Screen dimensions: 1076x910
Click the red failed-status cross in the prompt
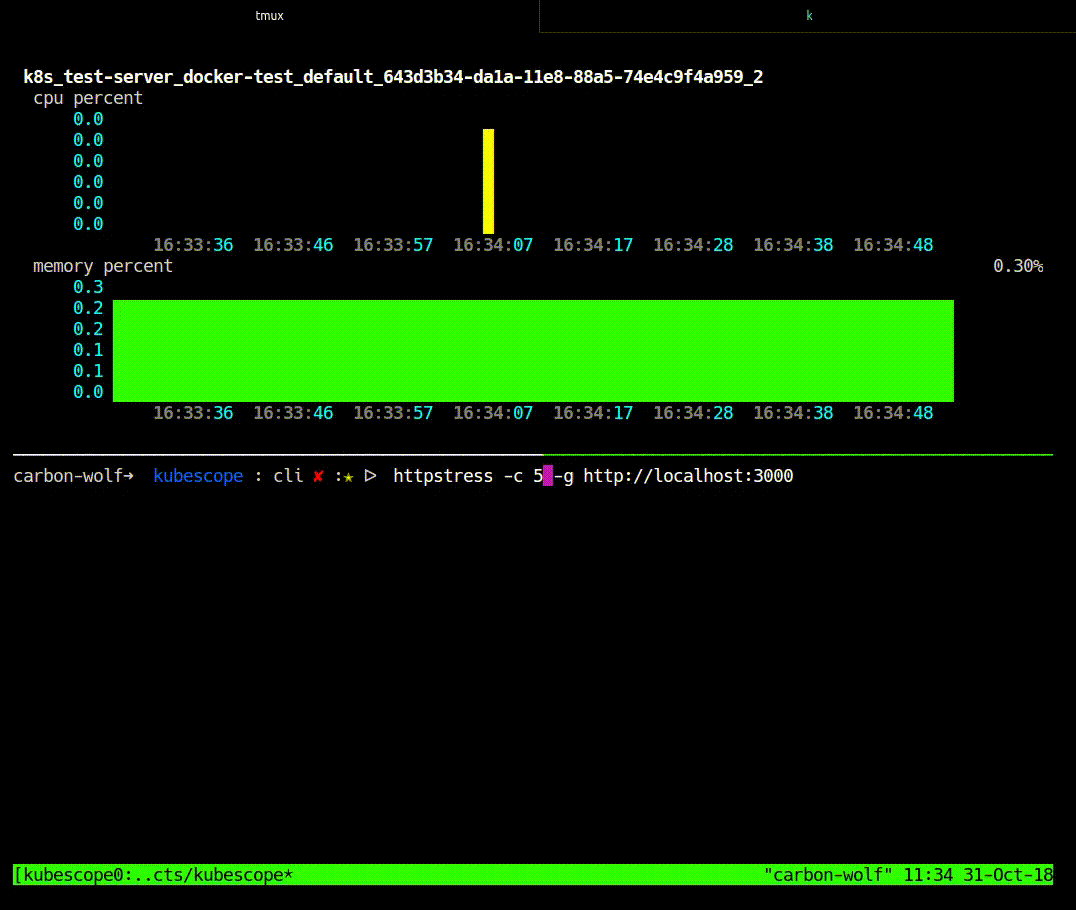pyautogui.click(x=317, y=475)
